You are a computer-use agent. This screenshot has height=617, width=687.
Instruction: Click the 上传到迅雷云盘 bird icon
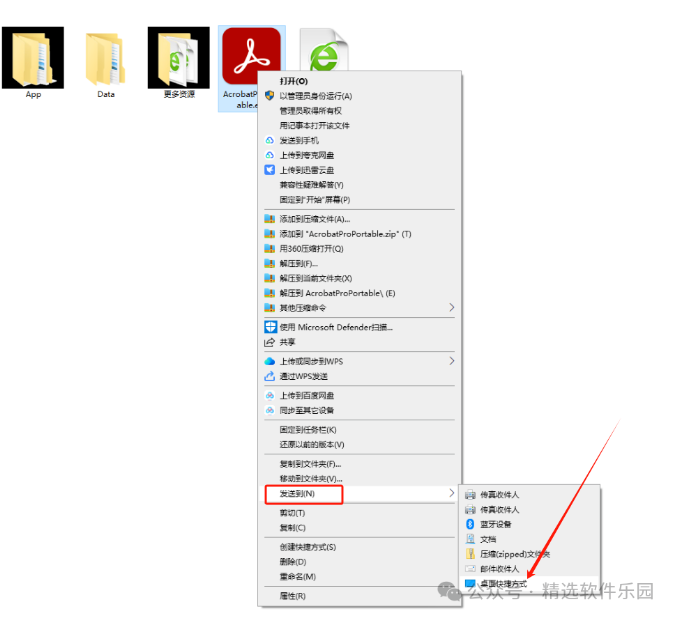[x=270, y=170]
